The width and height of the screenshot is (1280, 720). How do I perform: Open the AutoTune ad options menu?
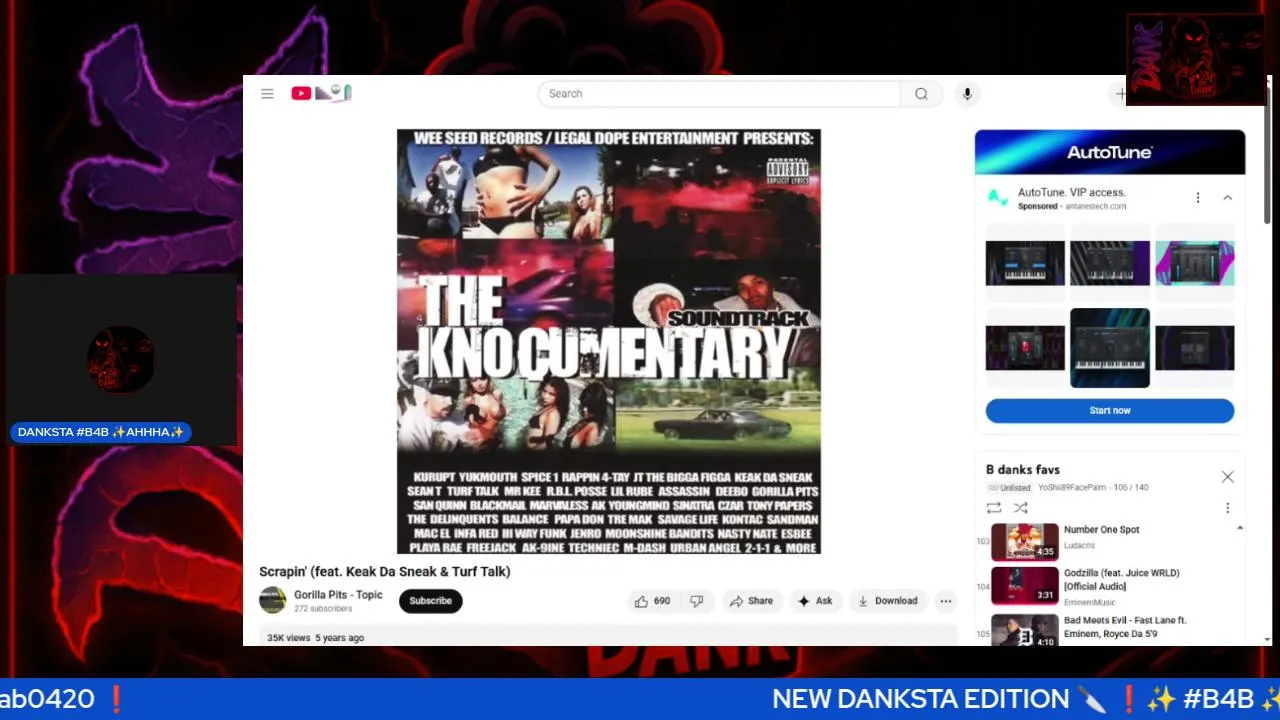[1198, 198]
